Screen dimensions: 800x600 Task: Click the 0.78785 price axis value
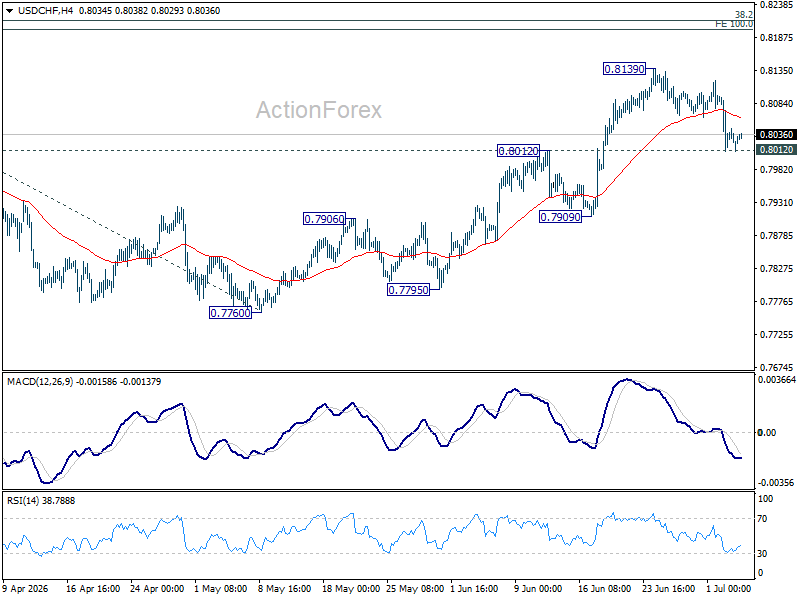777,236
